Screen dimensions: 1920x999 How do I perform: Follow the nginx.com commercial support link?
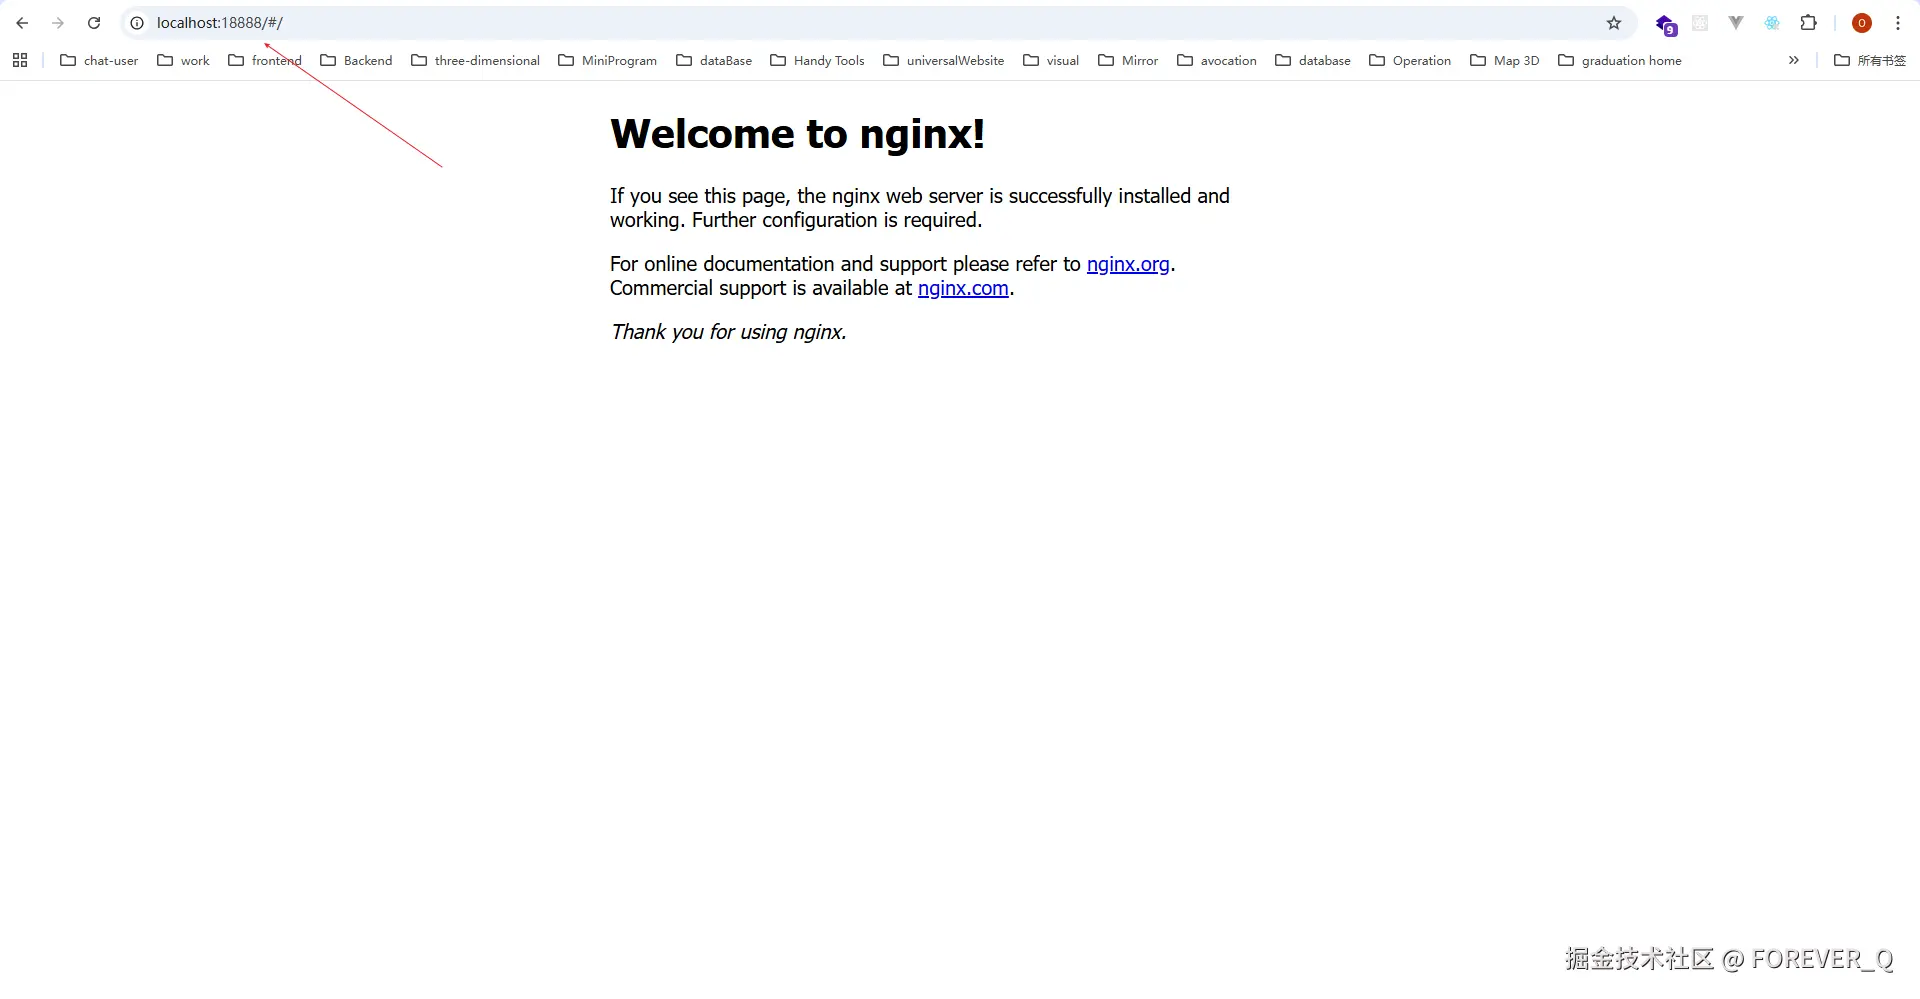pyautogui.click(x=963, y=288)
